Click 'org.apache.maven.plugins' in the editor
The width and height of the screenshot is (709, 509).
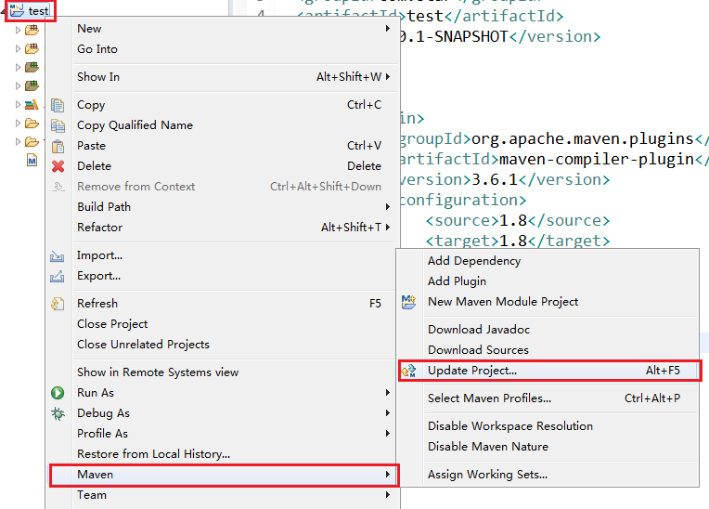(582, 139)
